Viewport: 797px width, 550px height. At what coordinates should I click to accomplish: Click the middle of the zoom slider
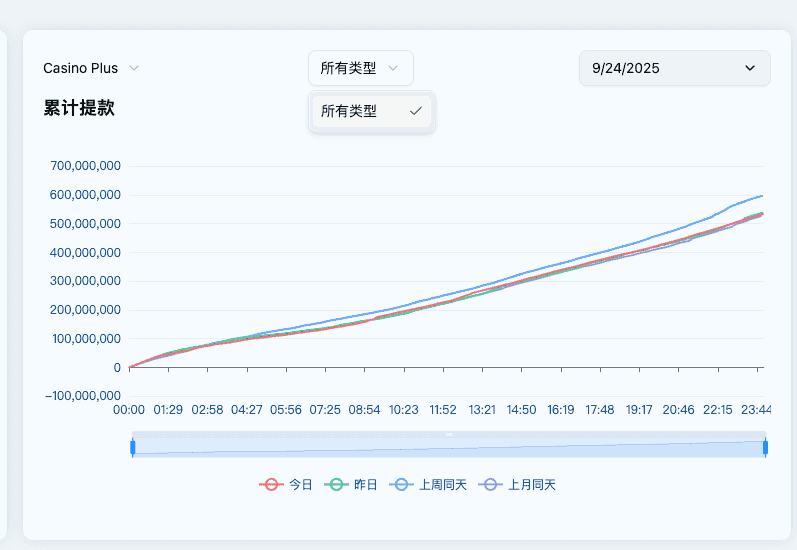449,447
